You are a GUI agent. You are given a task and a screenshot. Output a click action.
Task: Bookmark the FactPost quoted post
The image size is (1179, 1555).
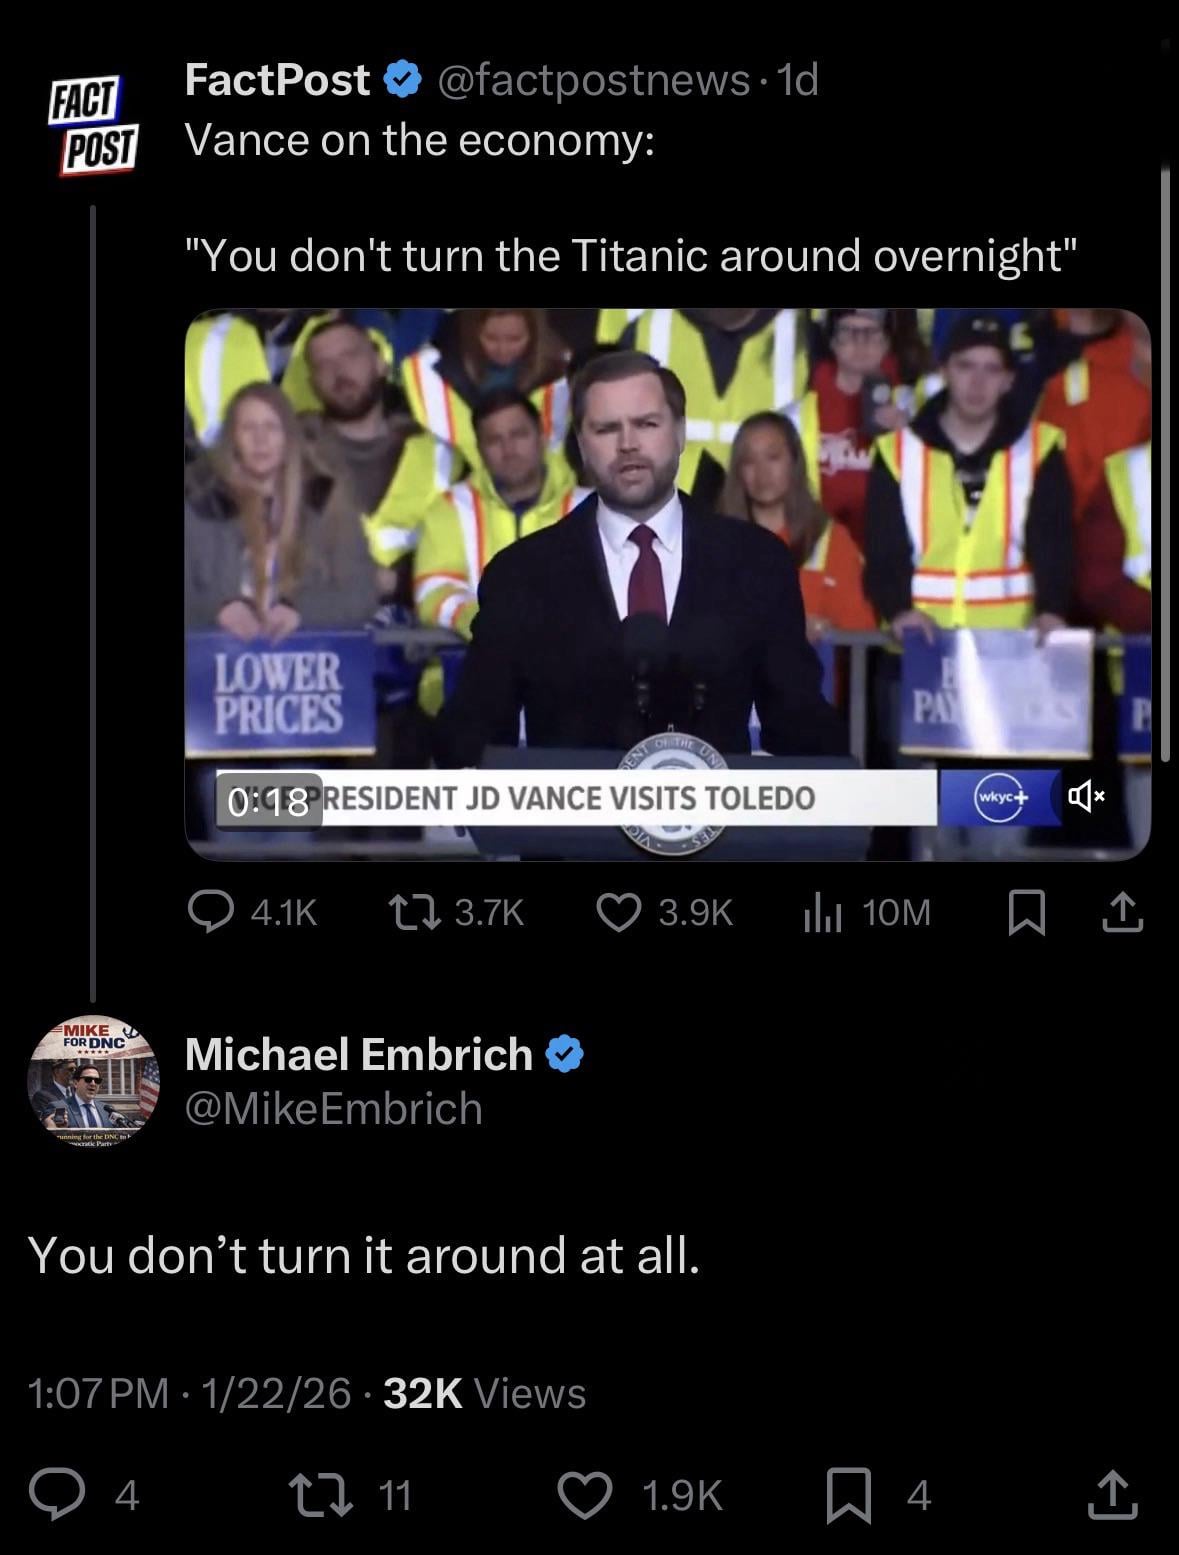point(1027,912)
